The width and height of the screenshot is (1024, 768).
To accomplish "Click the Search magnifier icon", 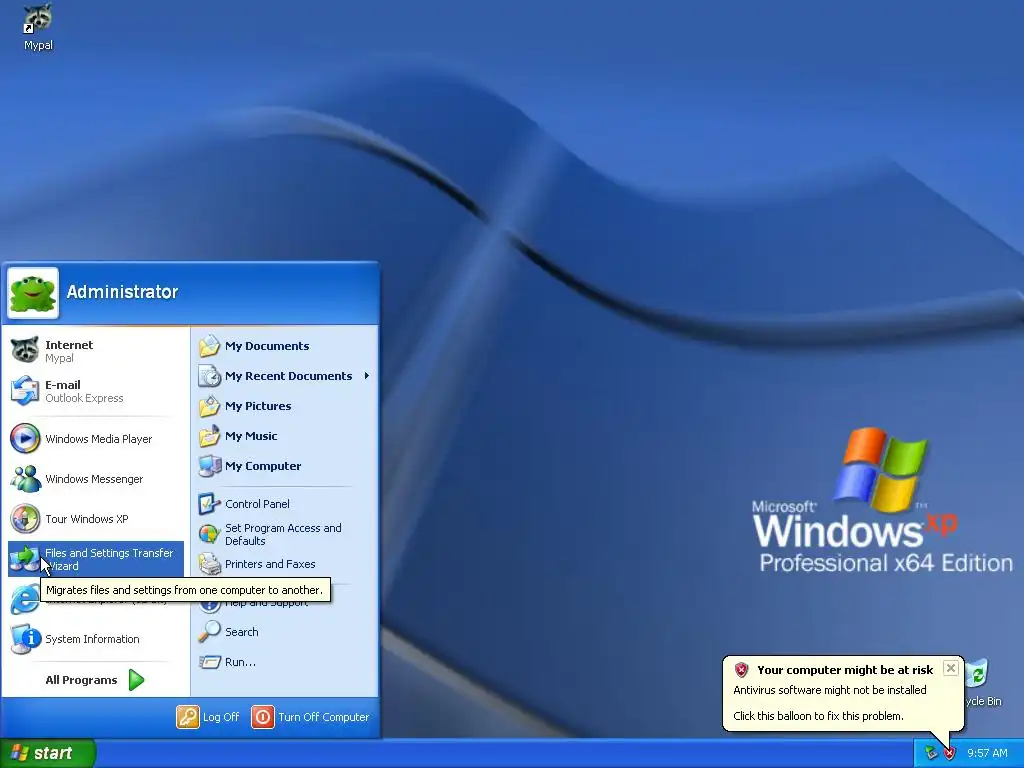I will [x=210, y=632].
